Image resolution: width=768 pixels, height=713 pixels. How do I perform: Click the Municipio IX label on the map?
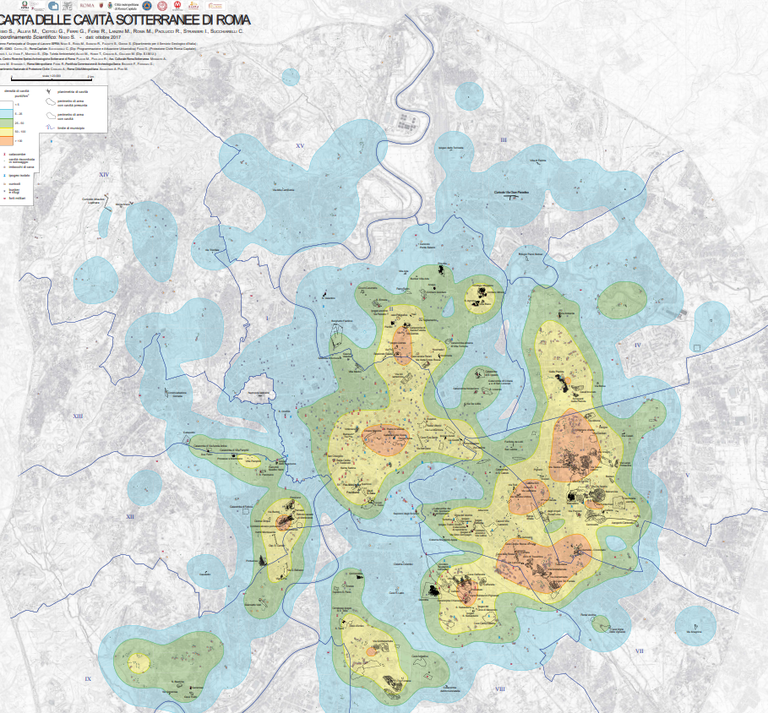(x=88, y=679)
